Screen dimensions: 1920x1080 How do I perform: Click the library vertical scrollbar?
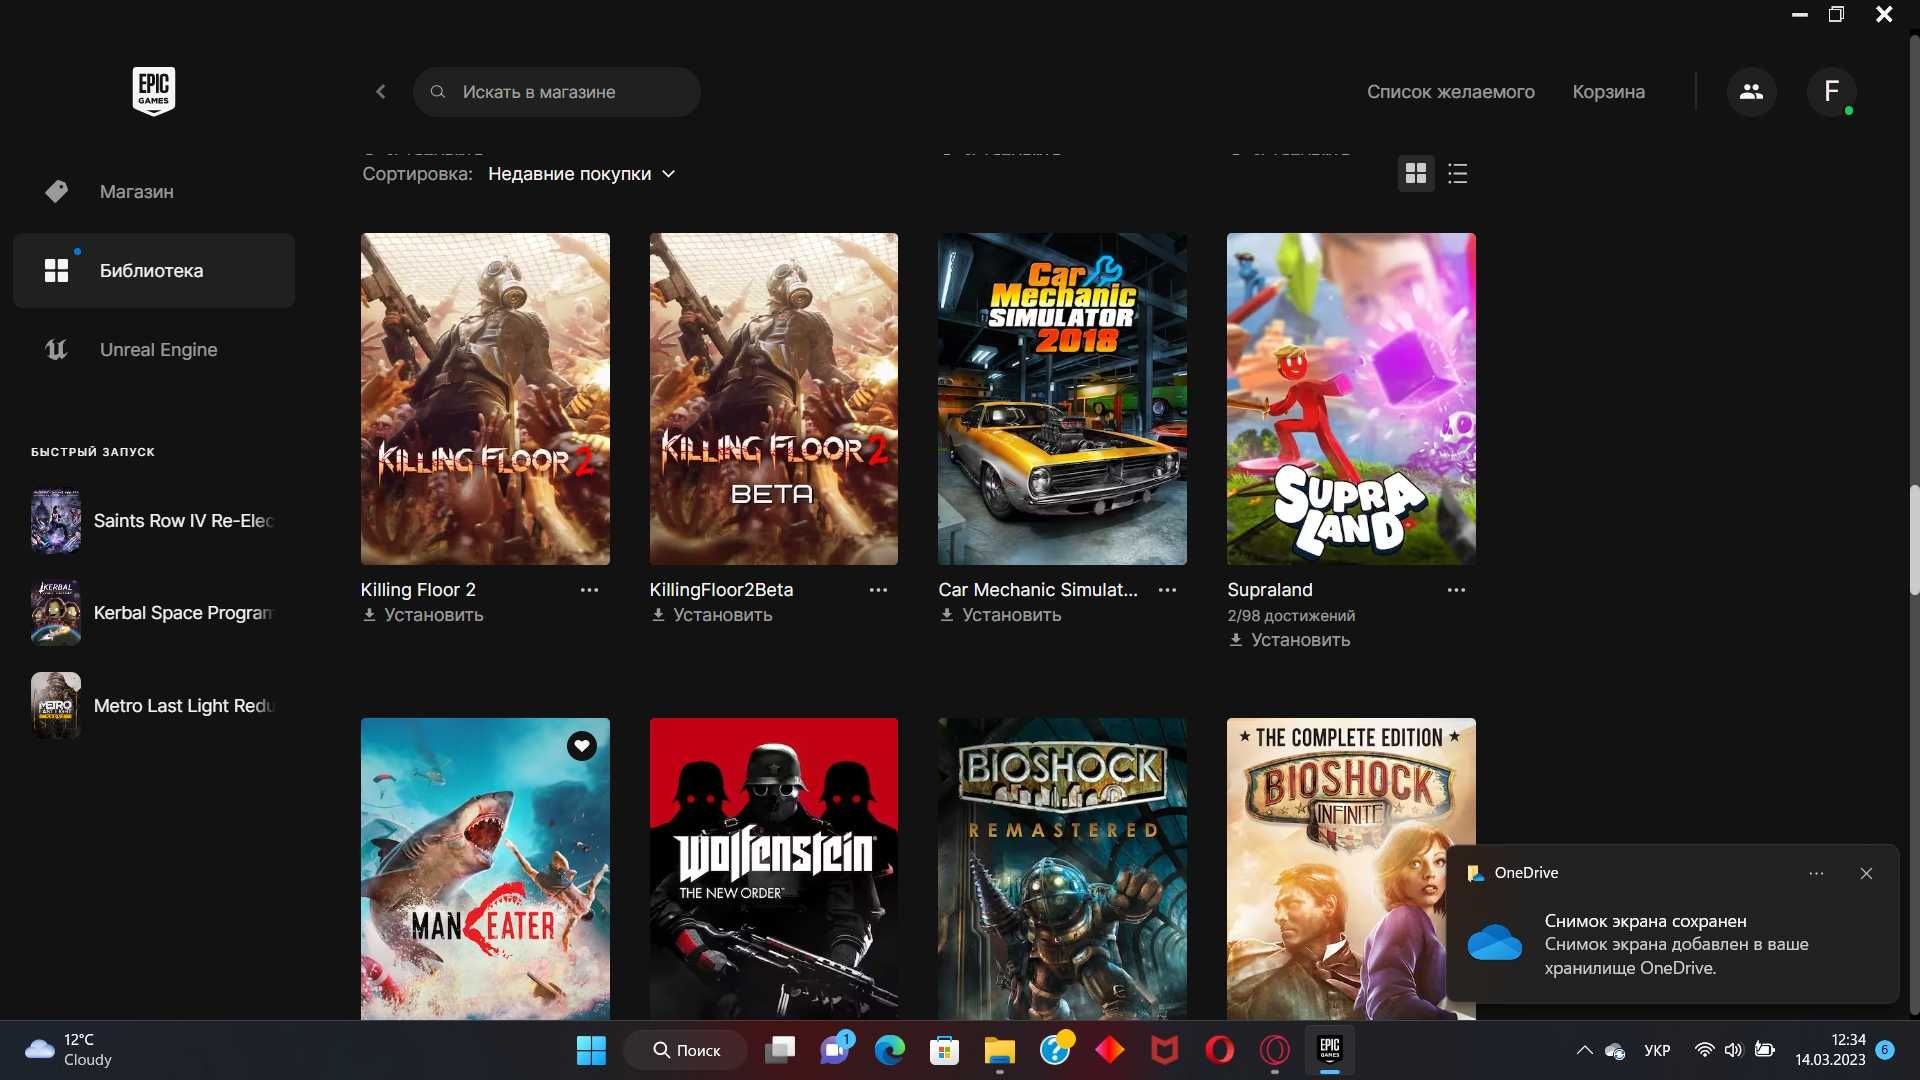(x=1913, y=540)
